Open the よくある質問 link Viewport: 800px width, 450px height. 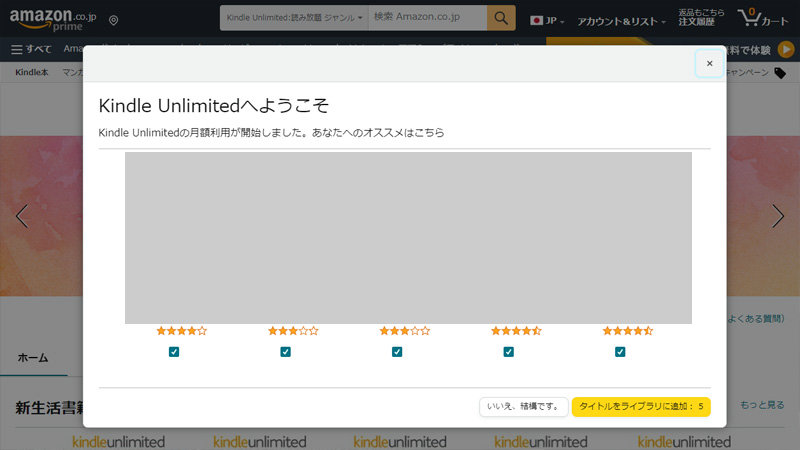point(756,318)
